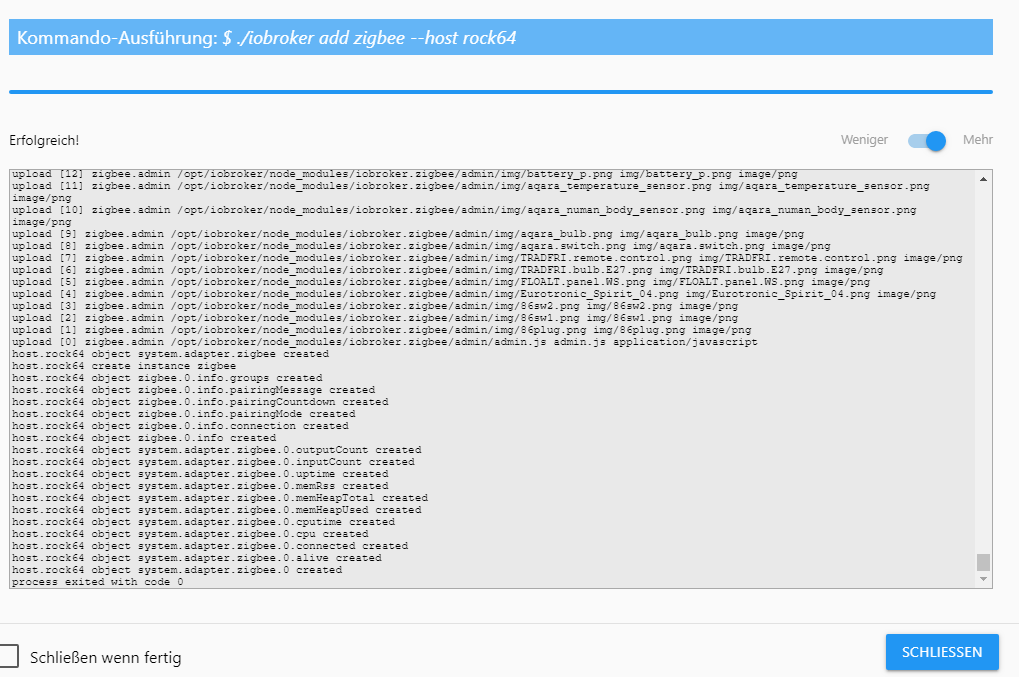
Task: Click line 'system.adapter.zigbee.0.cputime created'
Action: point(203,522)
